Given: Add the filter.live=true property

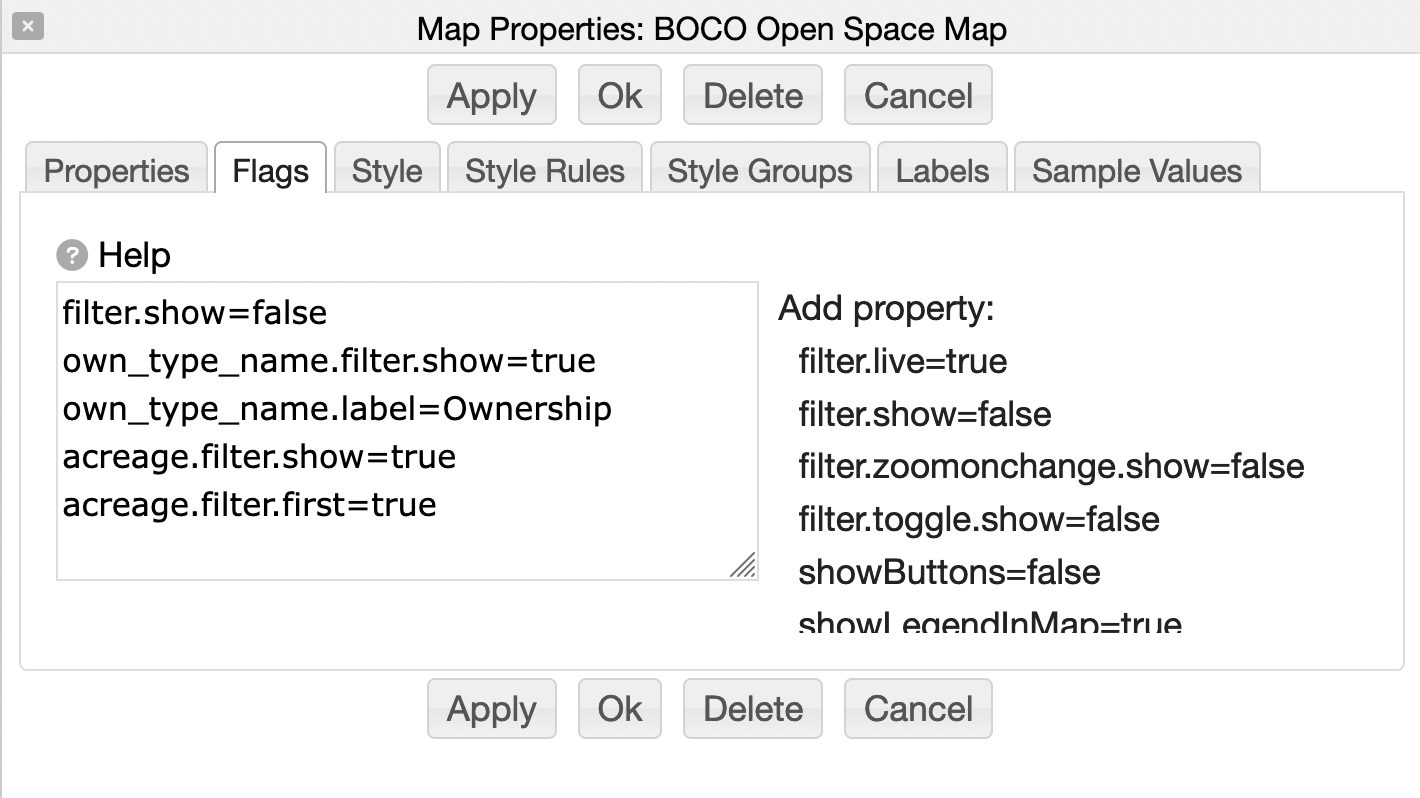Looking at the screenshot, I should point(902,361).
